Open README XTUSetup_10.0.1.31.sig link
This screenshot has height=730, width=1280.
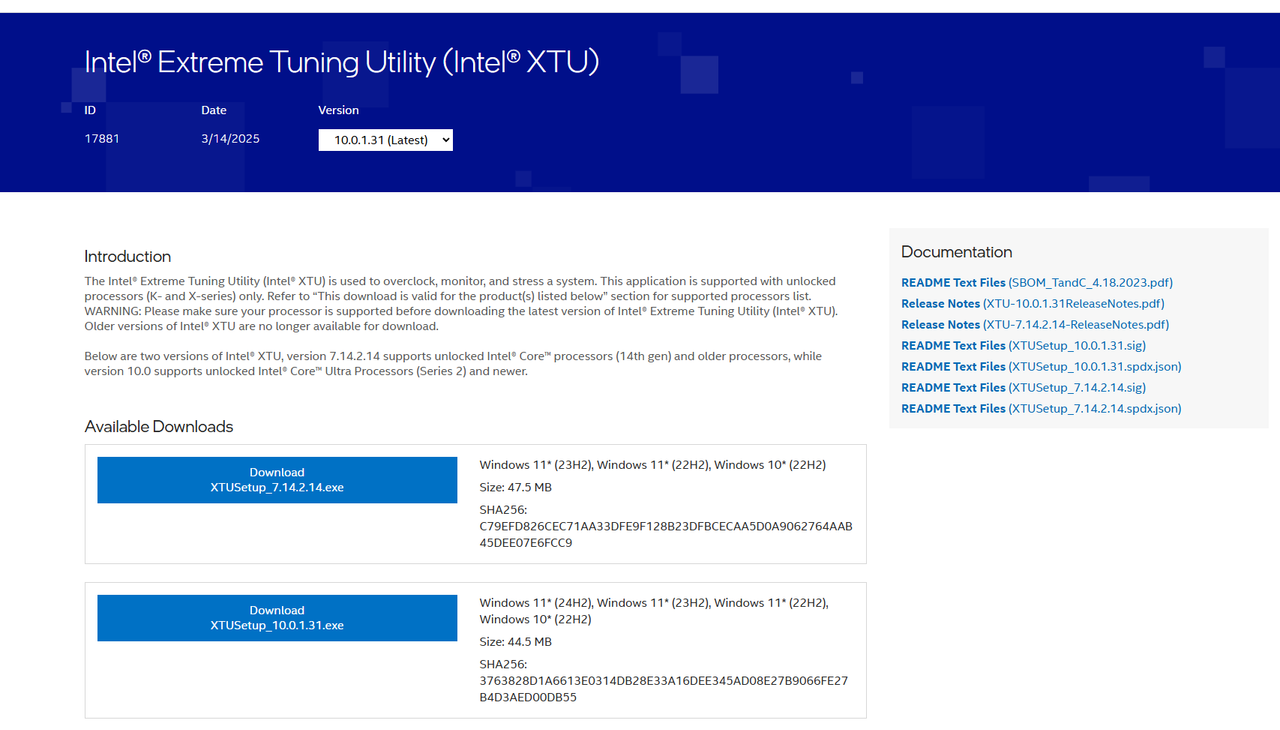point(1023,346)
